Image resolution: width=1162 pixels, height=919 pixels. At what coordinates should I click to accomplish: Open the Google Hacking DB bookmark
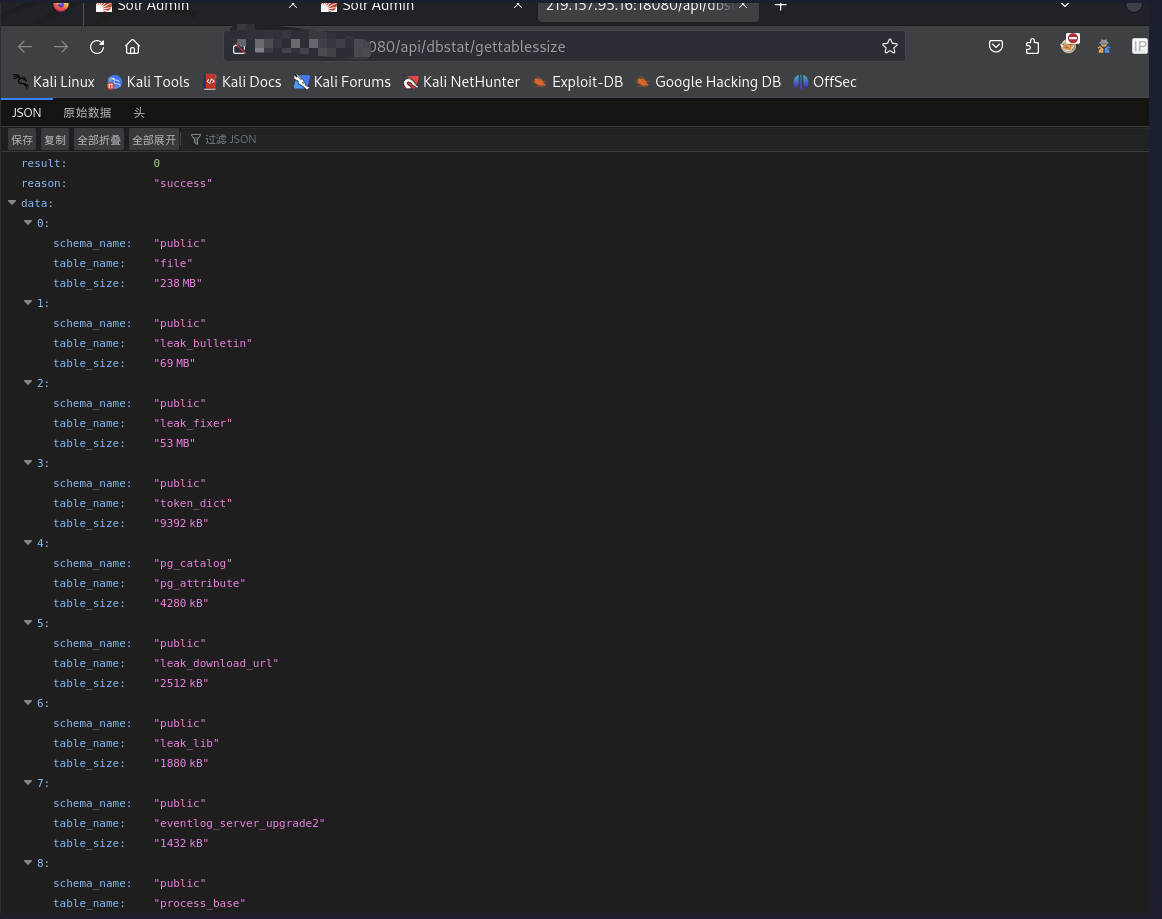[x=708, y=82]
